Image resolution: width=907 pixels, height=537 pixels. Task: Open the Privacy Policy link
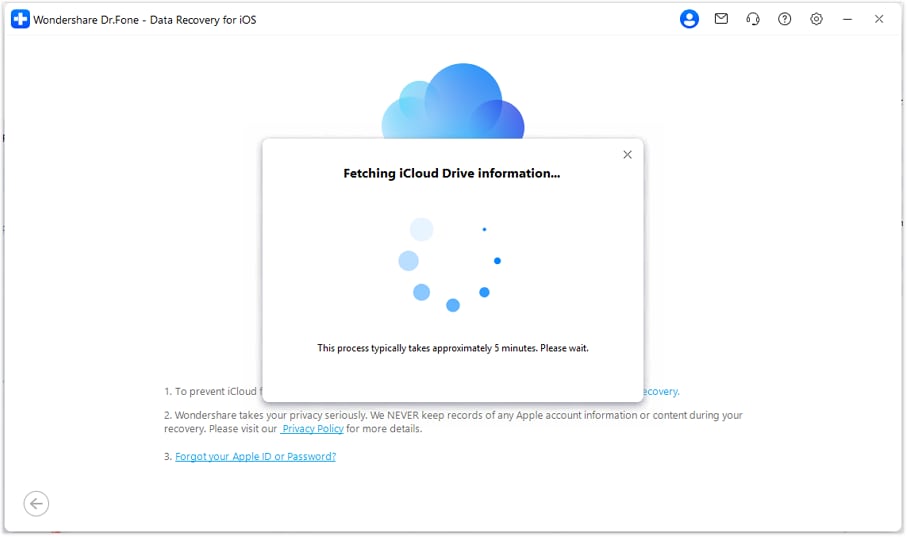click(312, 429)
